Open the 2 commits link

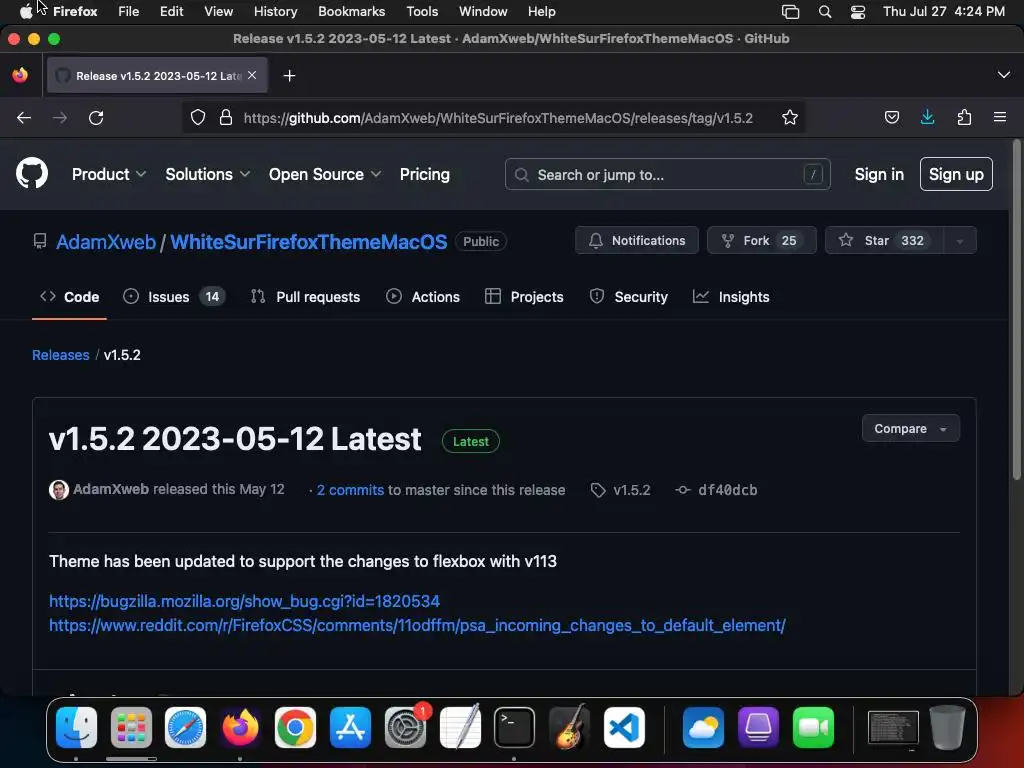point(350,490)
